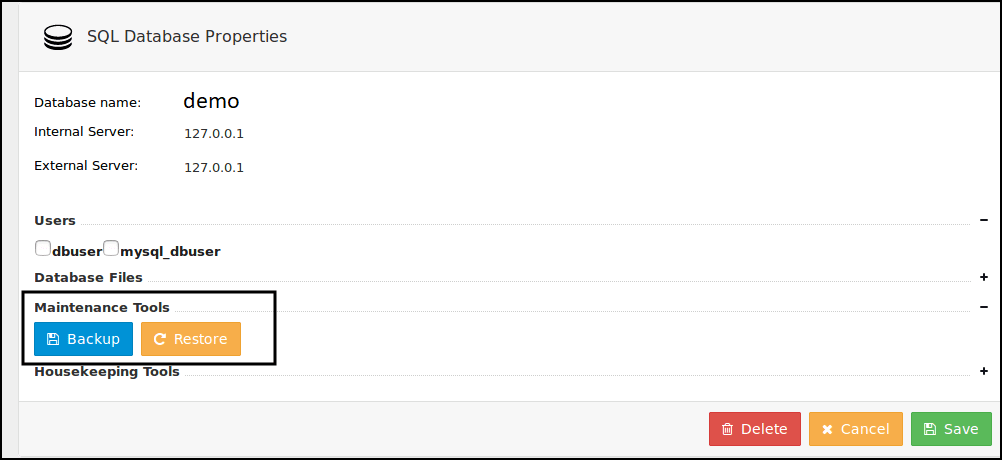The width and height of the screenshot is (1002, 460).
Task: Click the X icon on Cancel
Action: click(x=827, y=429)
